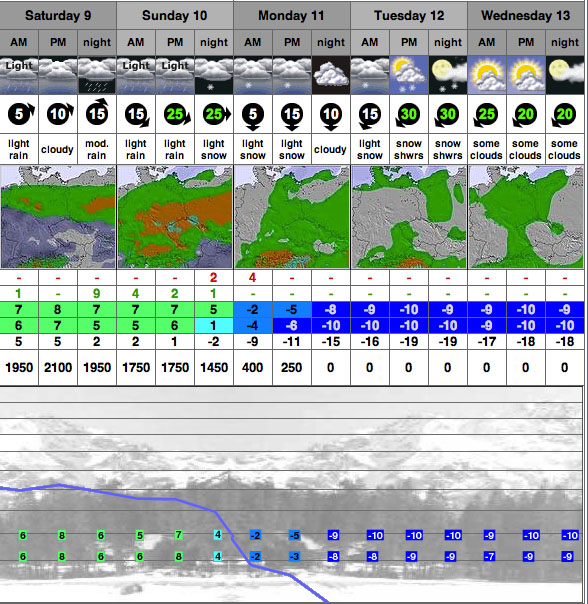Click 'snow shwrs' summary under Tuesday PM

[x=409, y=149]
